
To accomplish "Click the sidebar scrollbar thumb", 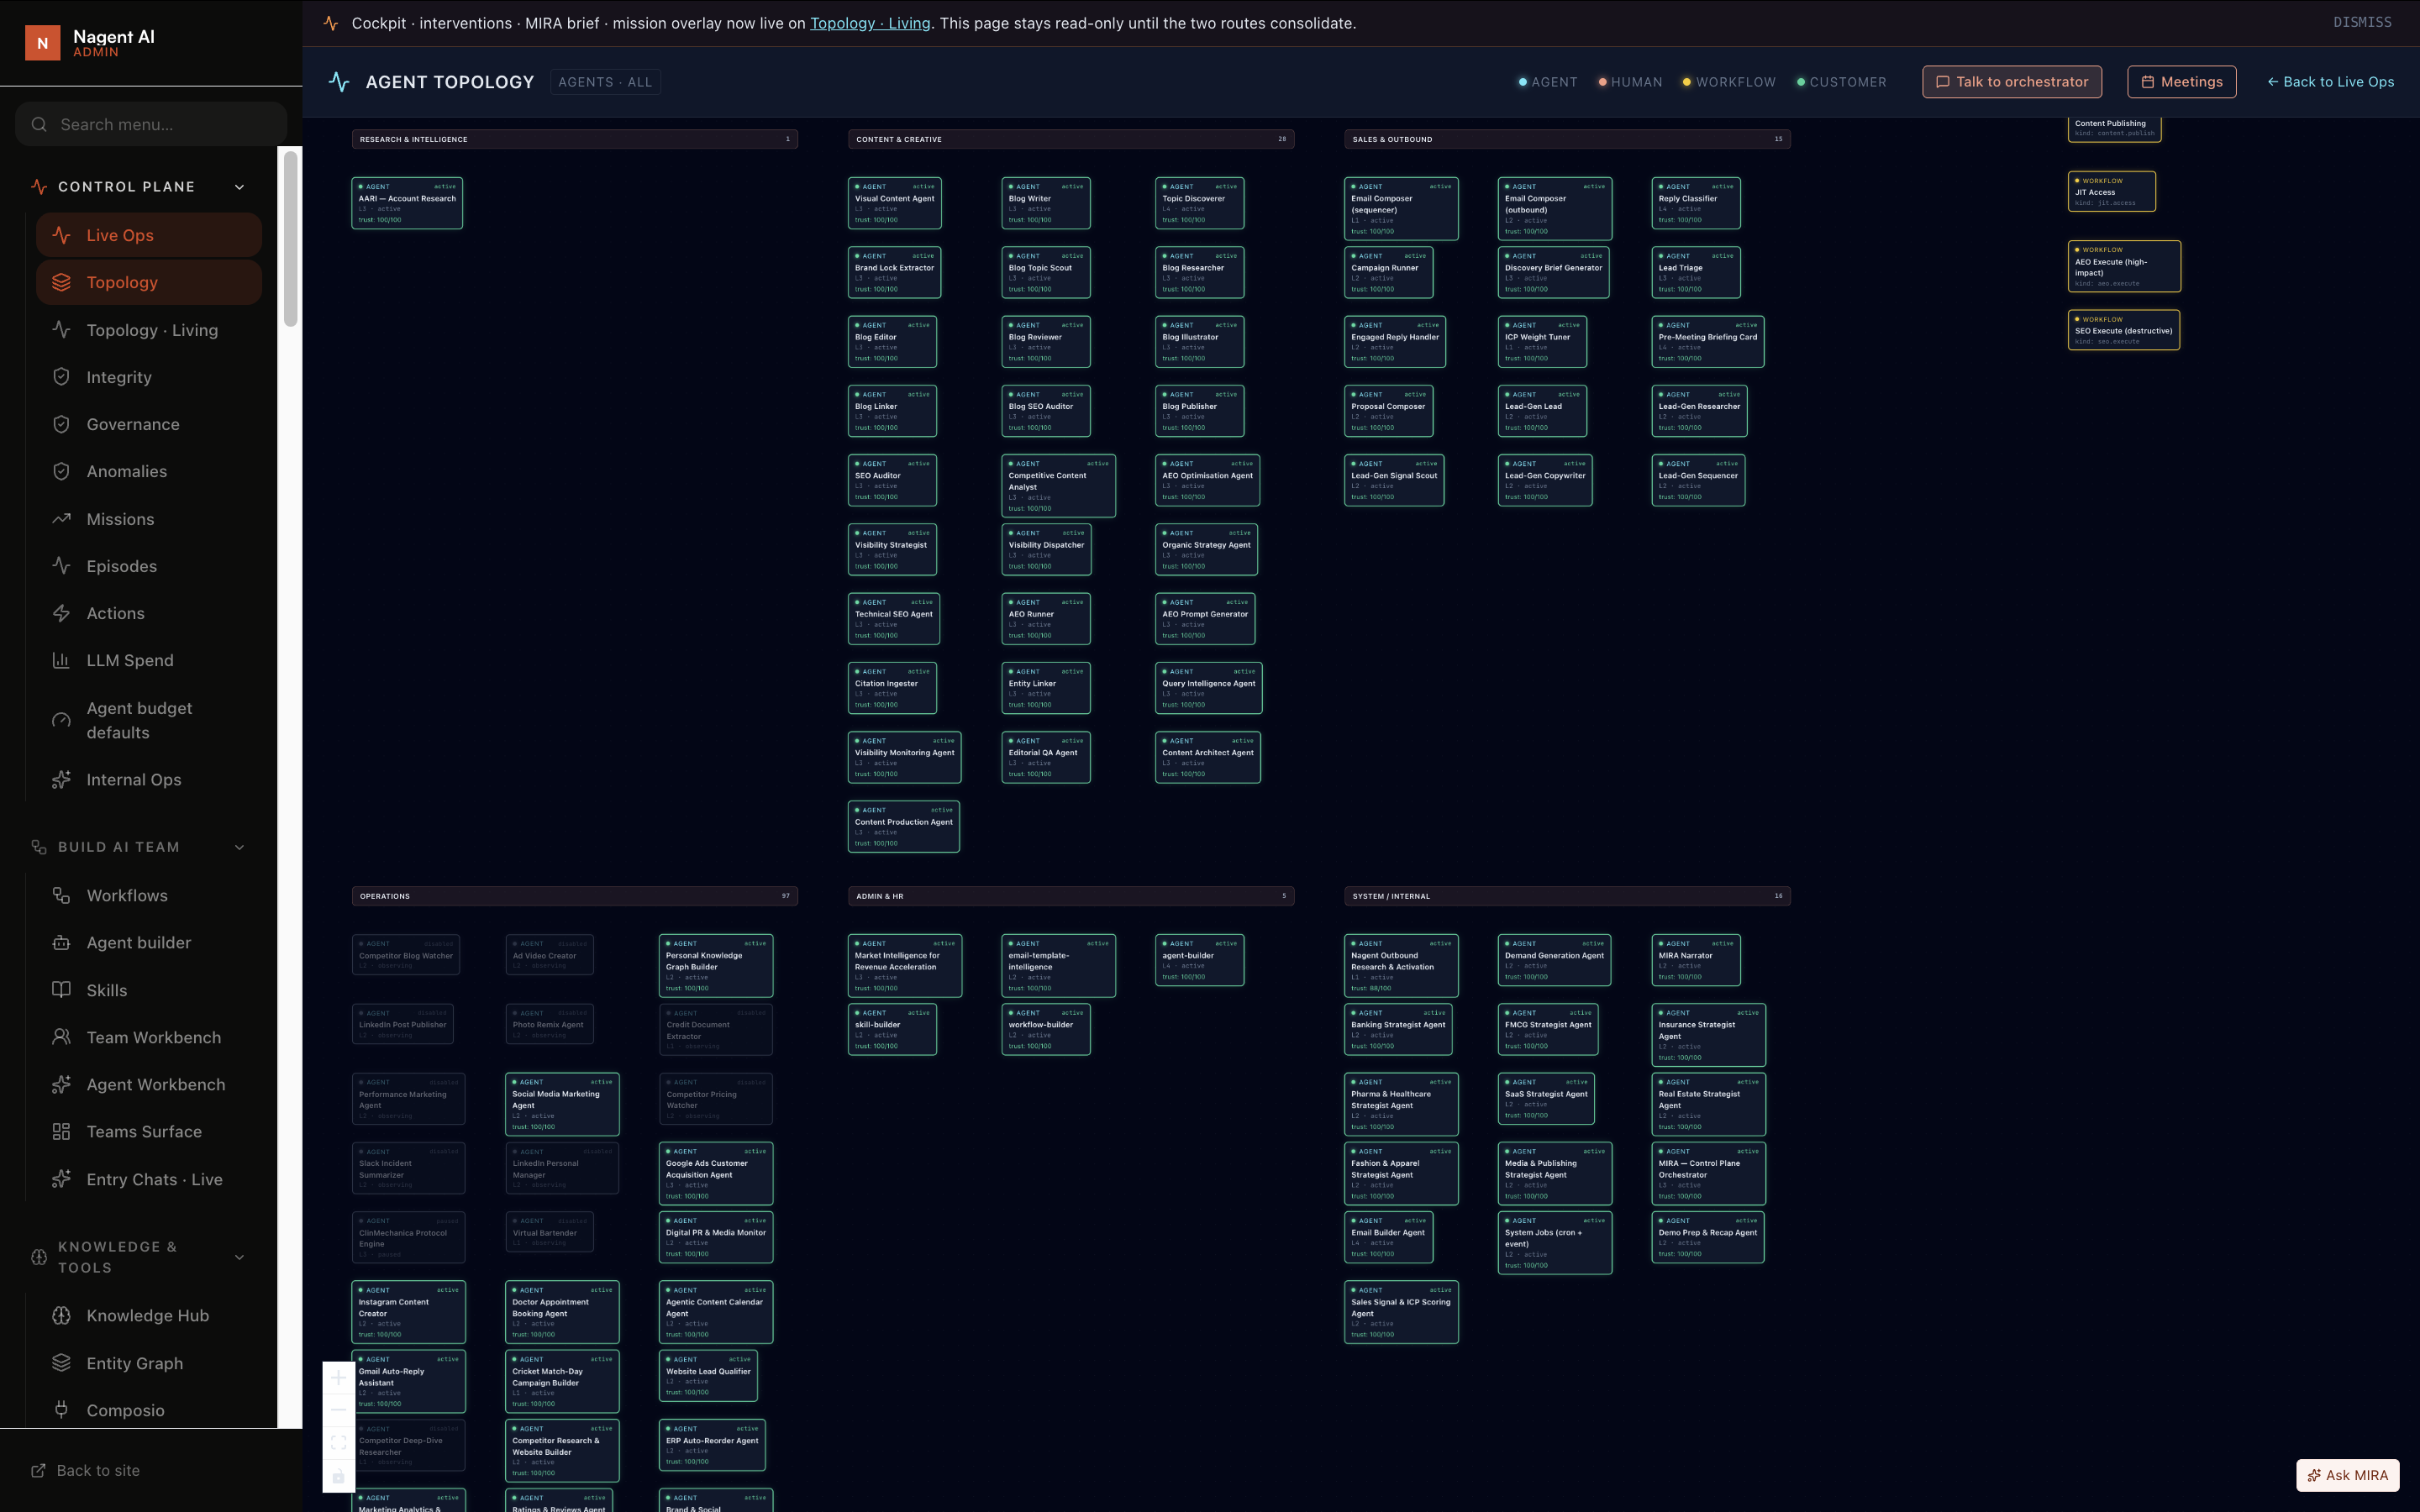I will [x=290, y=238].
